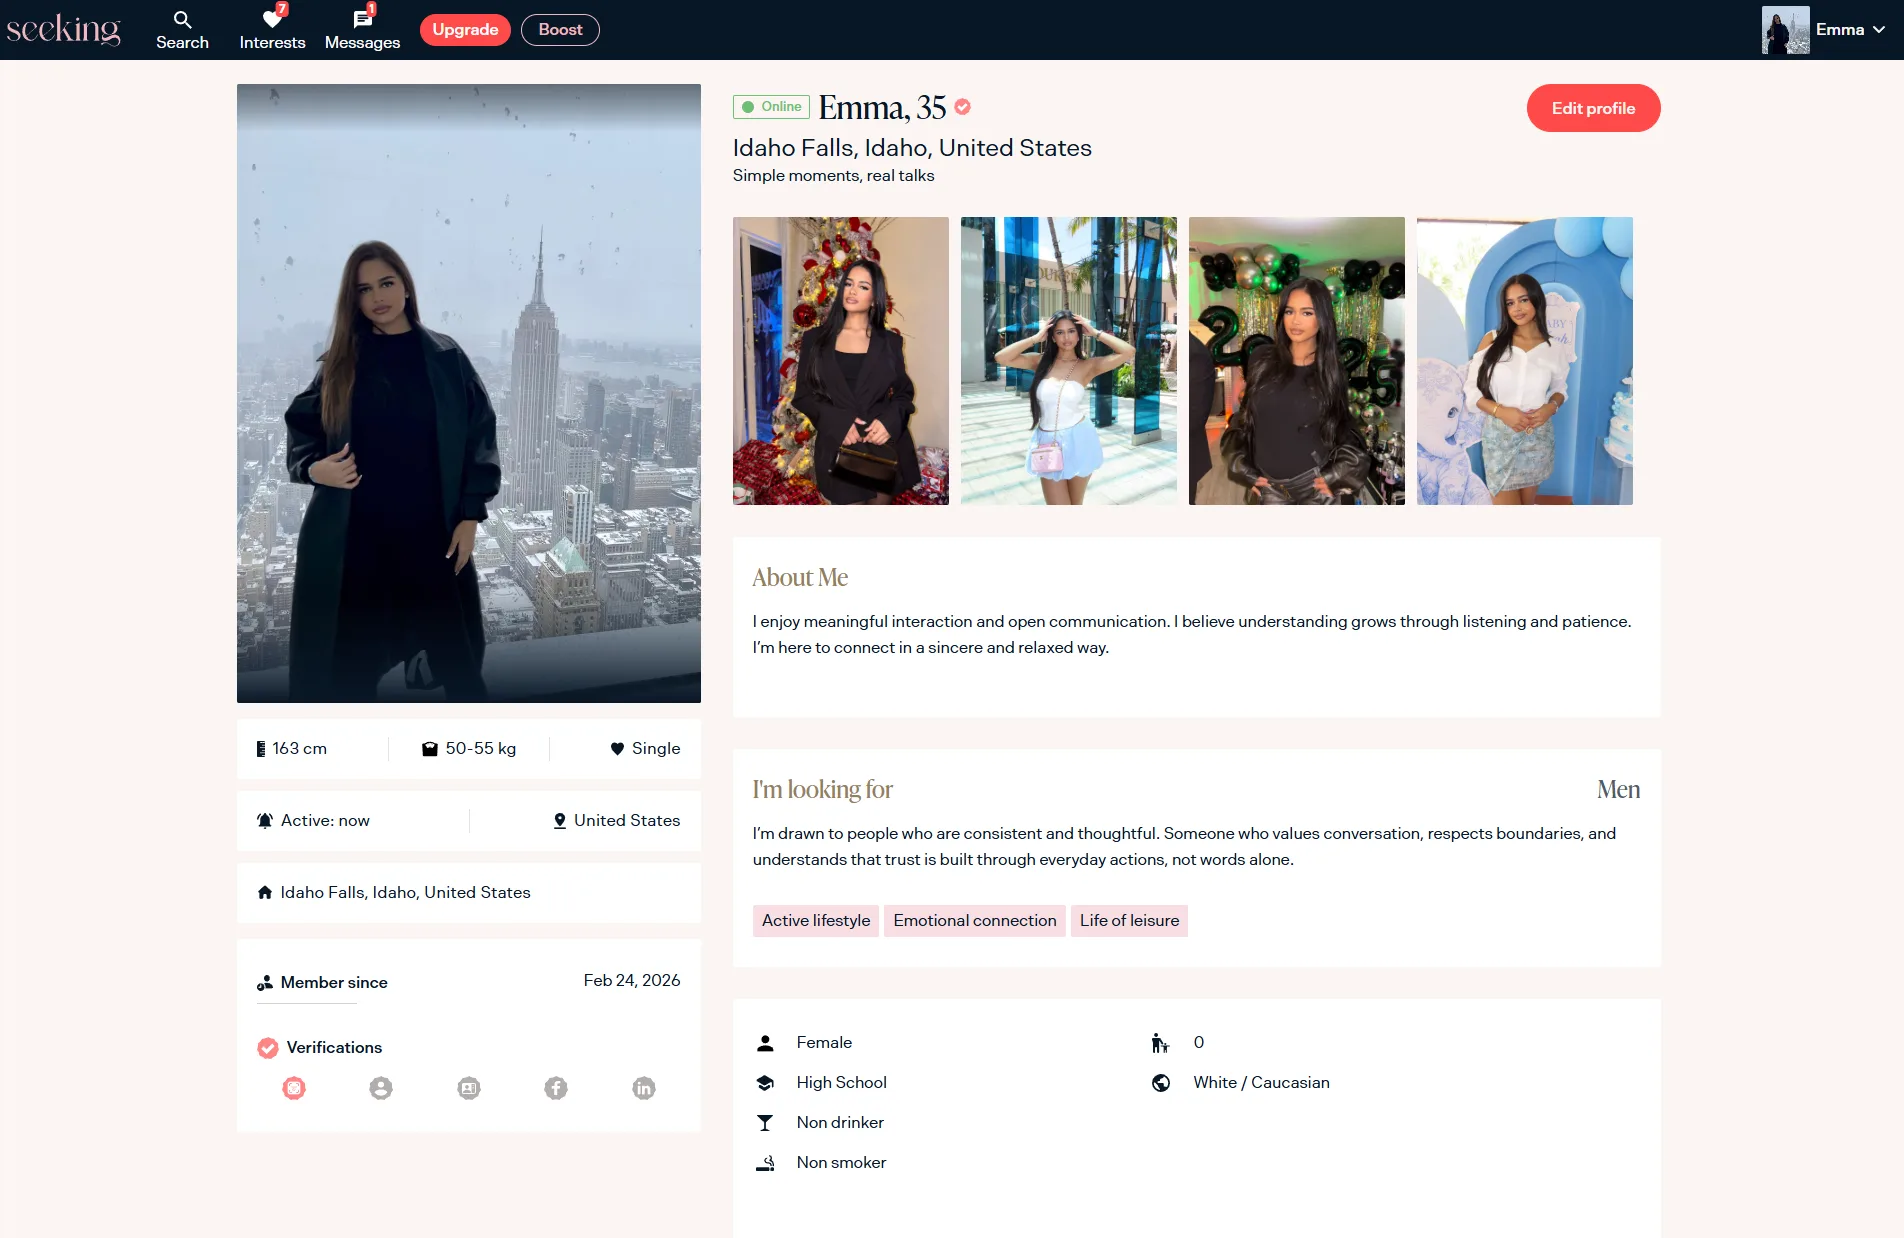Go to the Seeking logo homepage
The image size is (1904, 1238).
point(63,30)
